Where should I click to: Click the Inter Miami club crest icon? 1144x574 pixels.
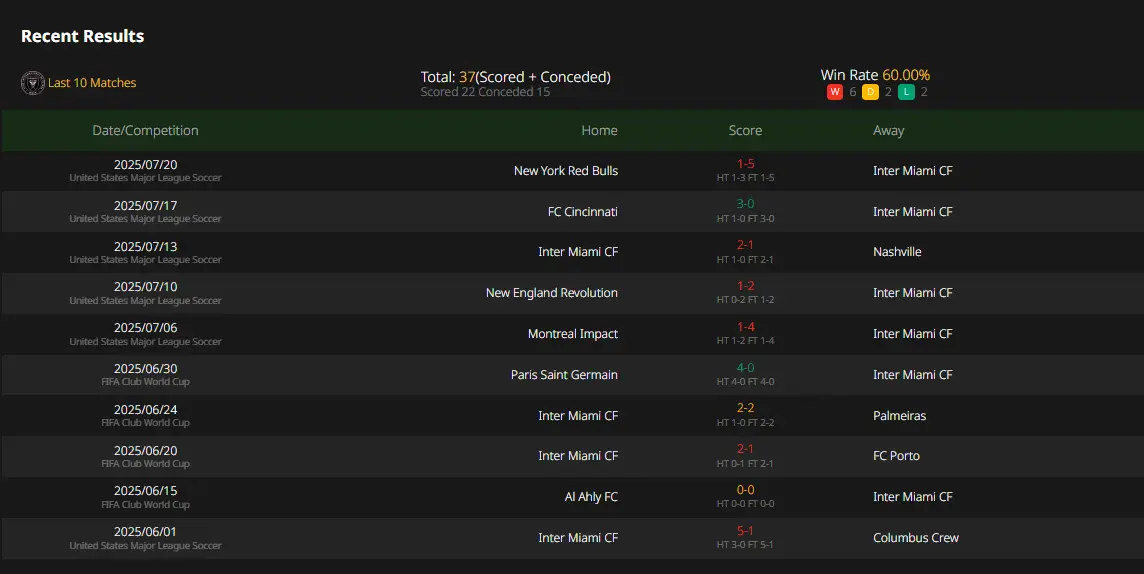(33, 83)
